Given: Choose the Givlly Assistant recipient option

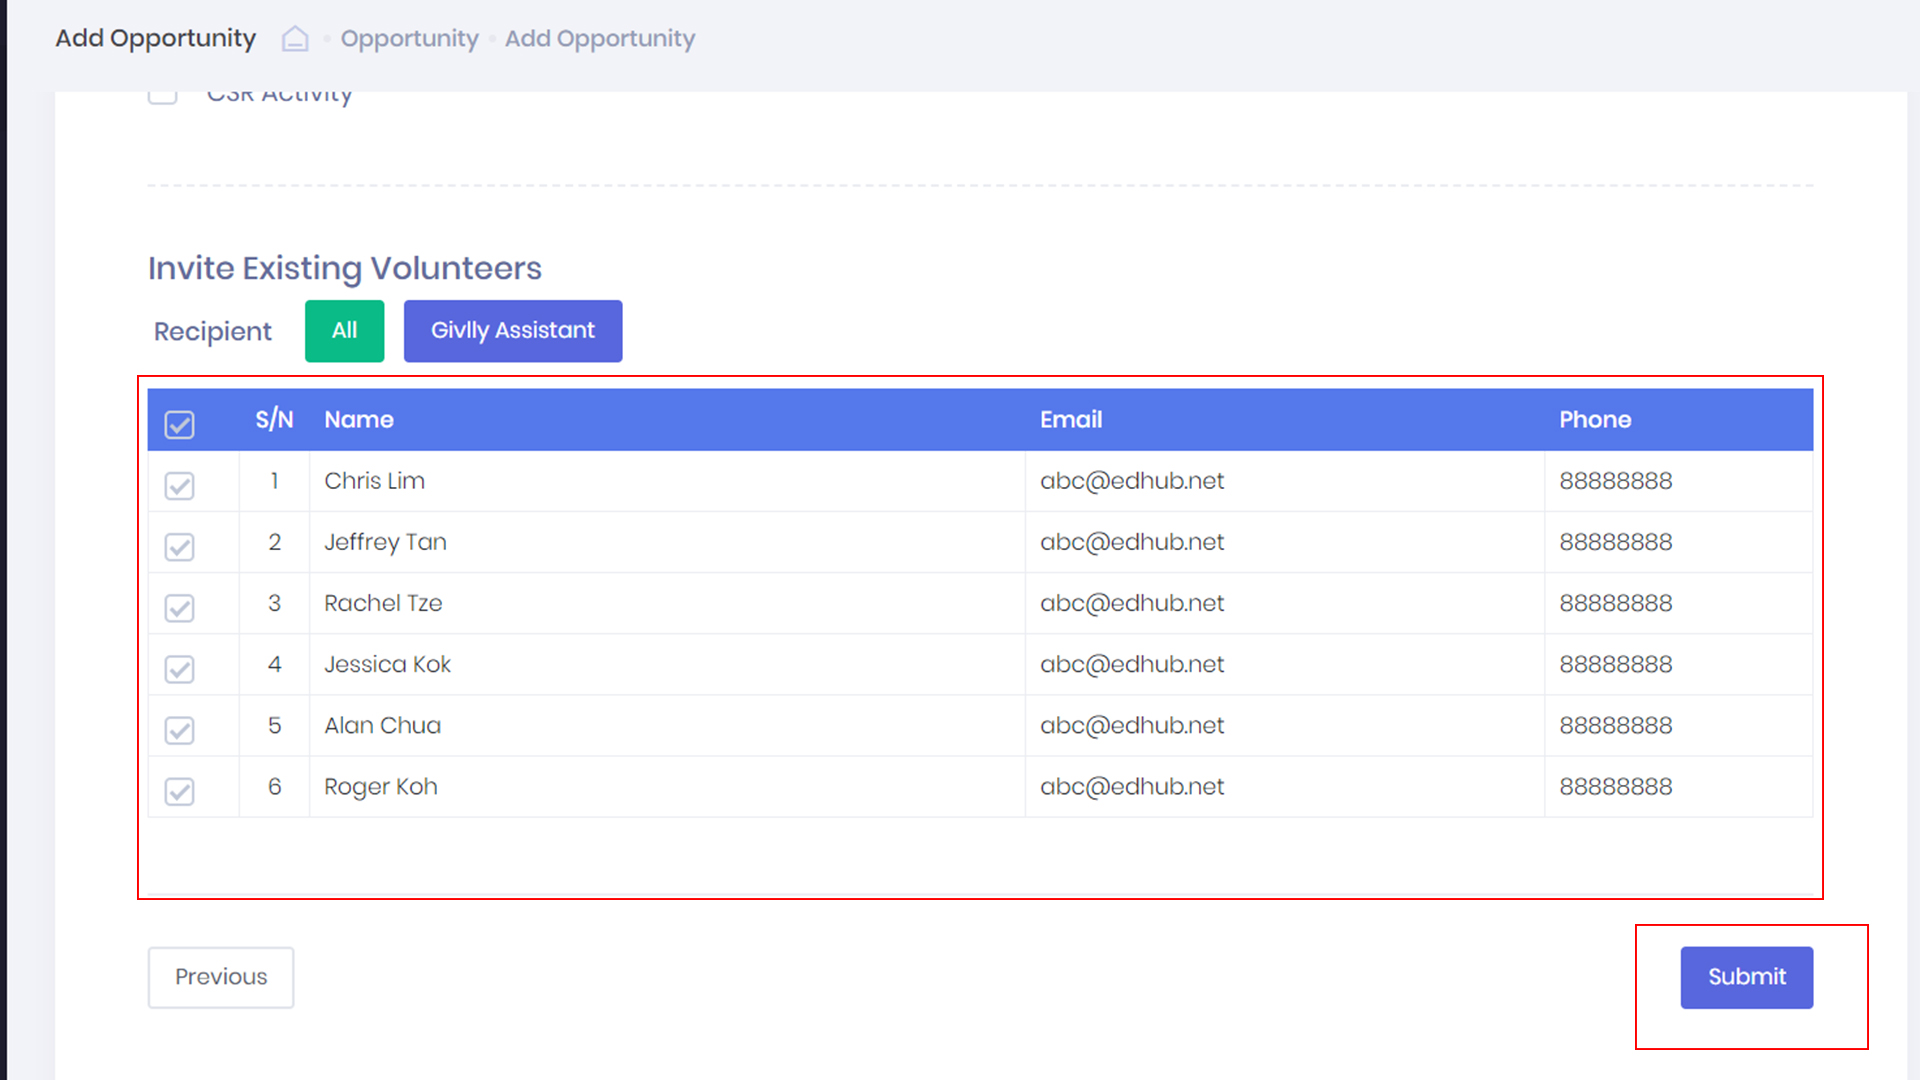Looking at the screenshot, I should [512, 331].
